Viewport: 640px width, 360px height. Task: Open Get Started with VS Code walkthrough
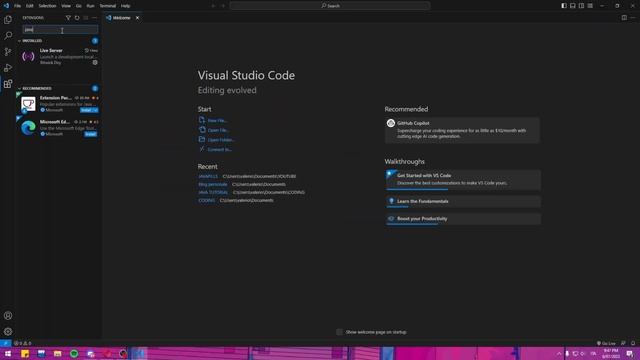(463, 180)
